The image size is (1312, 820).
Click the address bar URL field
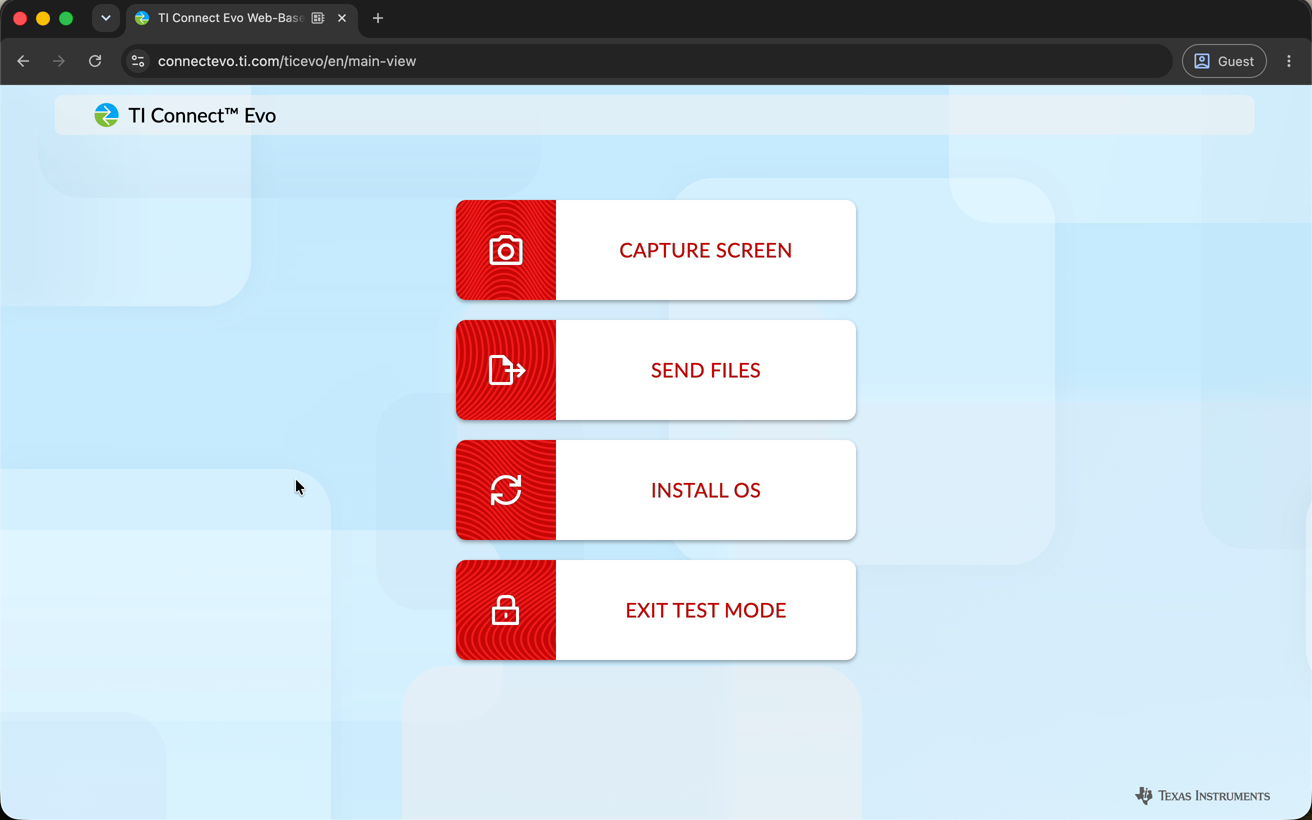[647, 61]
